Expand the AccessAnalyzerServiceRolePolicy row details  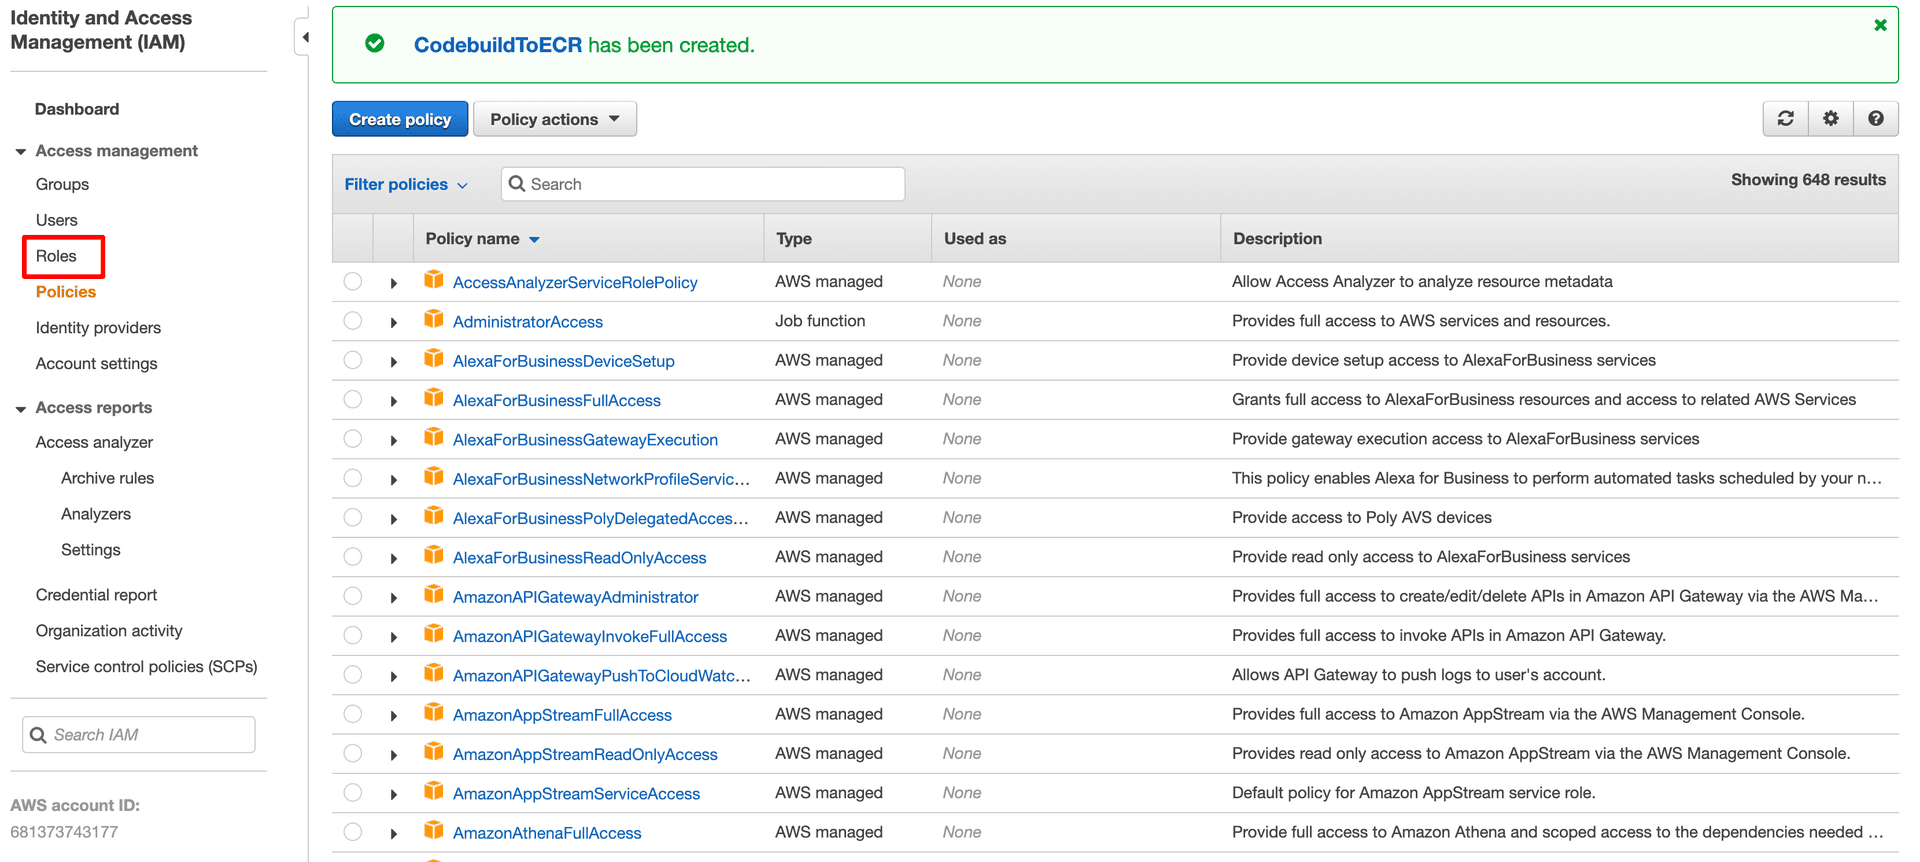tap(394, 283)
